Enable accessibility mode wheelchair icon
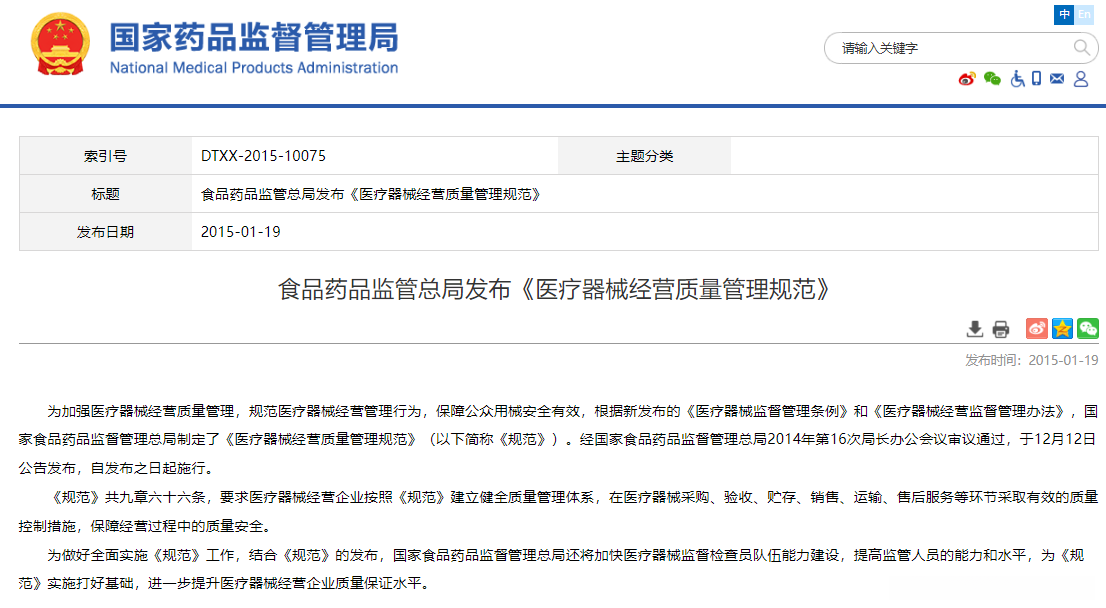 click(1017, 79)
